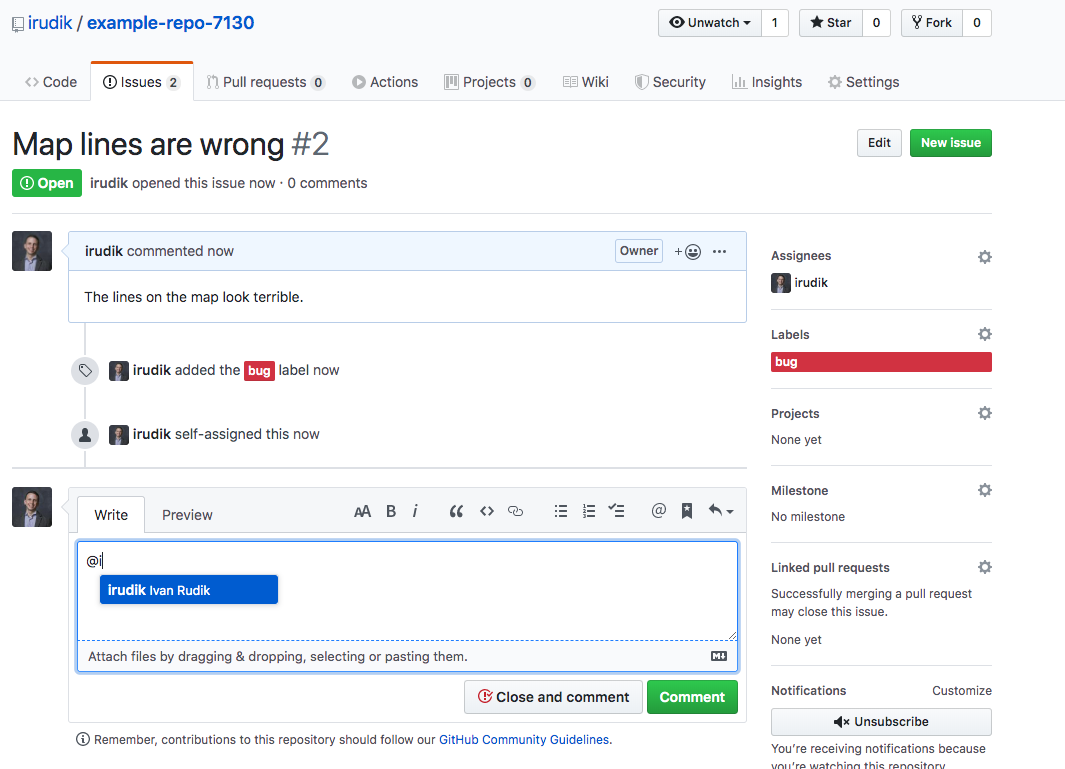1065x769 pixels.
Task: Open the Unwatch dropdown
Action: 709,23
